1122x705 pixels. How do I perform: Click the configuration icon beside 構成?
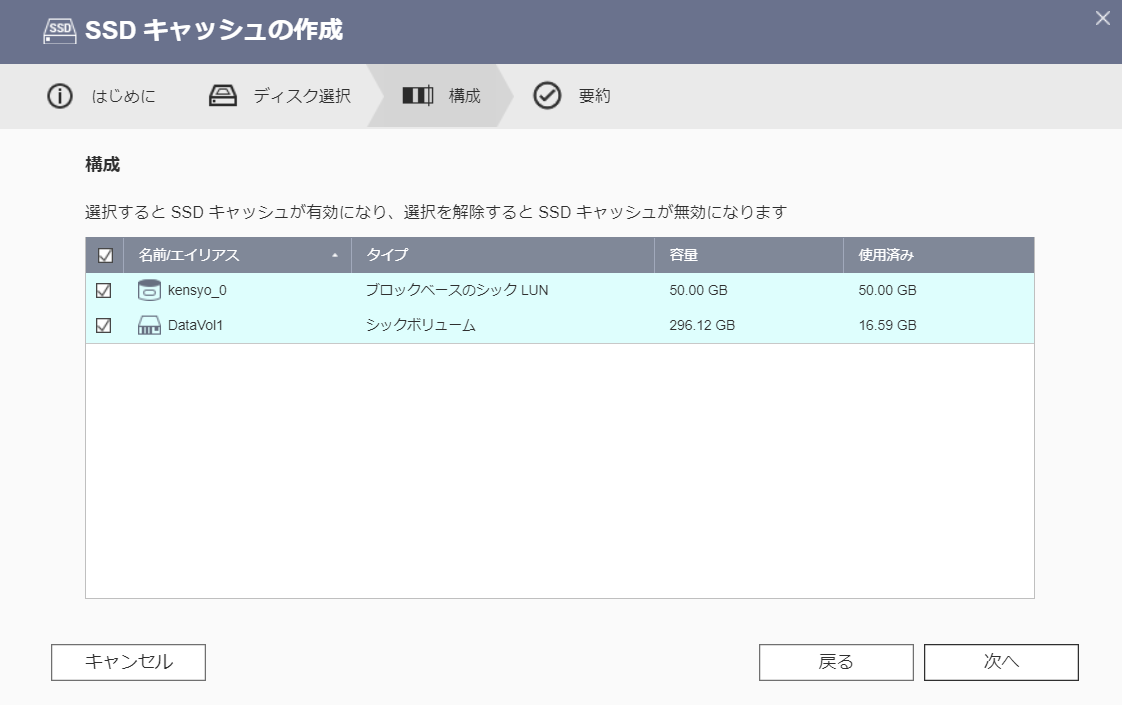[x=418, y=95]
